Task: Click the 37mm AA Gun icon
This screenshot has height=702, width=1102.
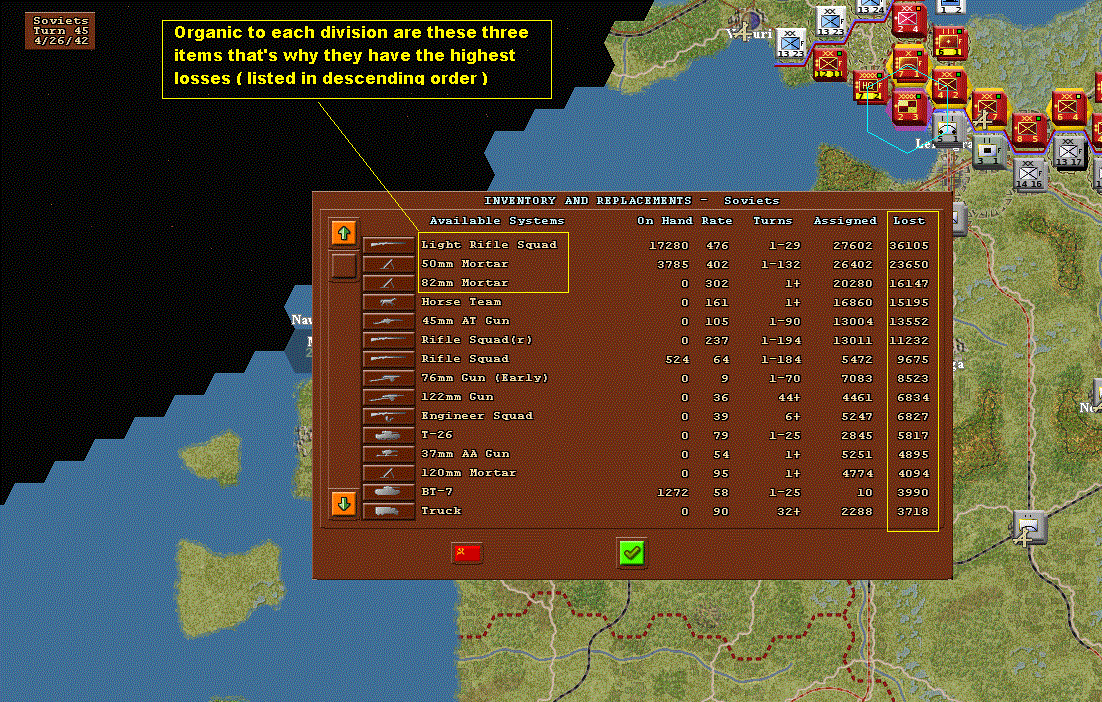Action: [x=388, y=454]
